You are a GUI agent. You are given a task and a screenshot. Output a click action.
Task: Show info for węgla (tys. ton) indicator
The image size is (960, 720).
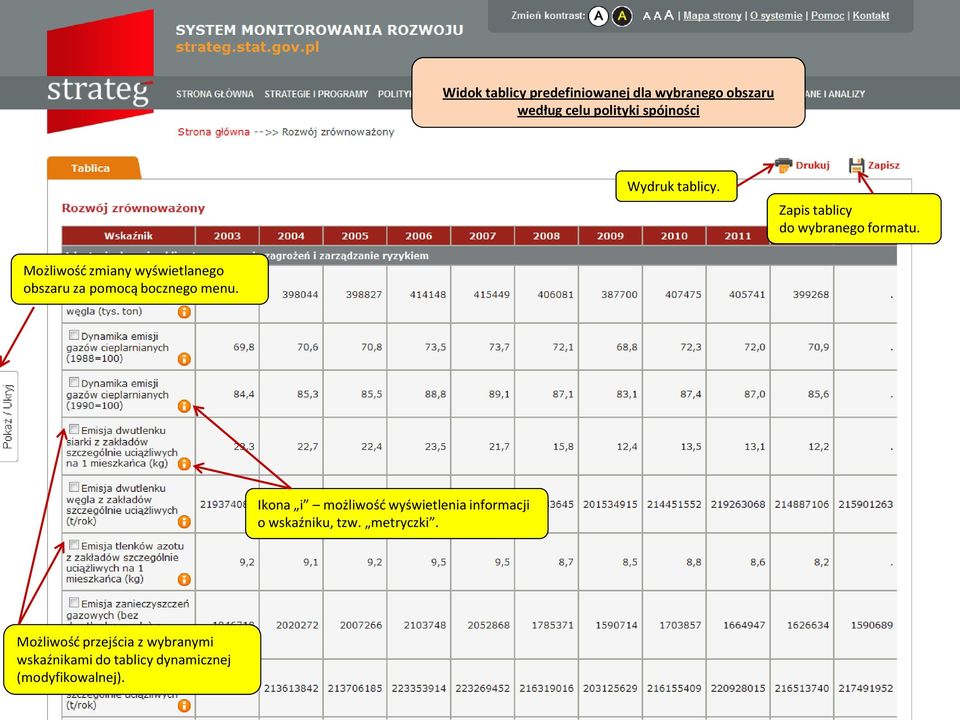(184, 312)
